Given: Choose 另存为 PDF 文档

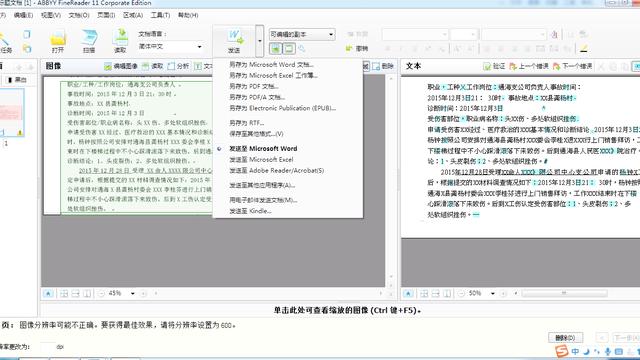Looking at the screenshot, I should [x=253, y=87].
